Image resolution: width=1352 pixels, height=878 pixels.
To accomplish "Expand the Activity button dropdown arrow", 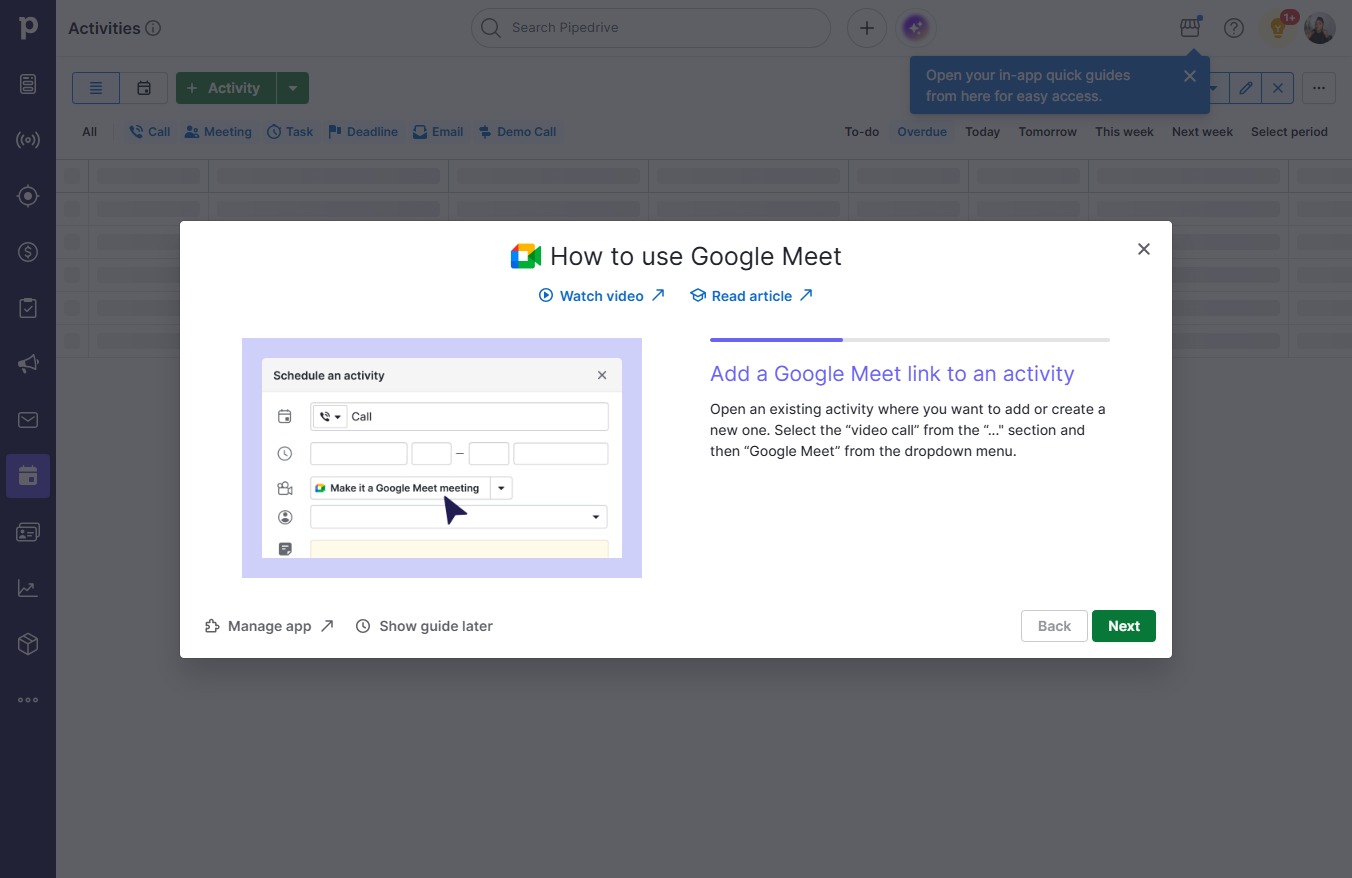I will [x=293, y=88].
